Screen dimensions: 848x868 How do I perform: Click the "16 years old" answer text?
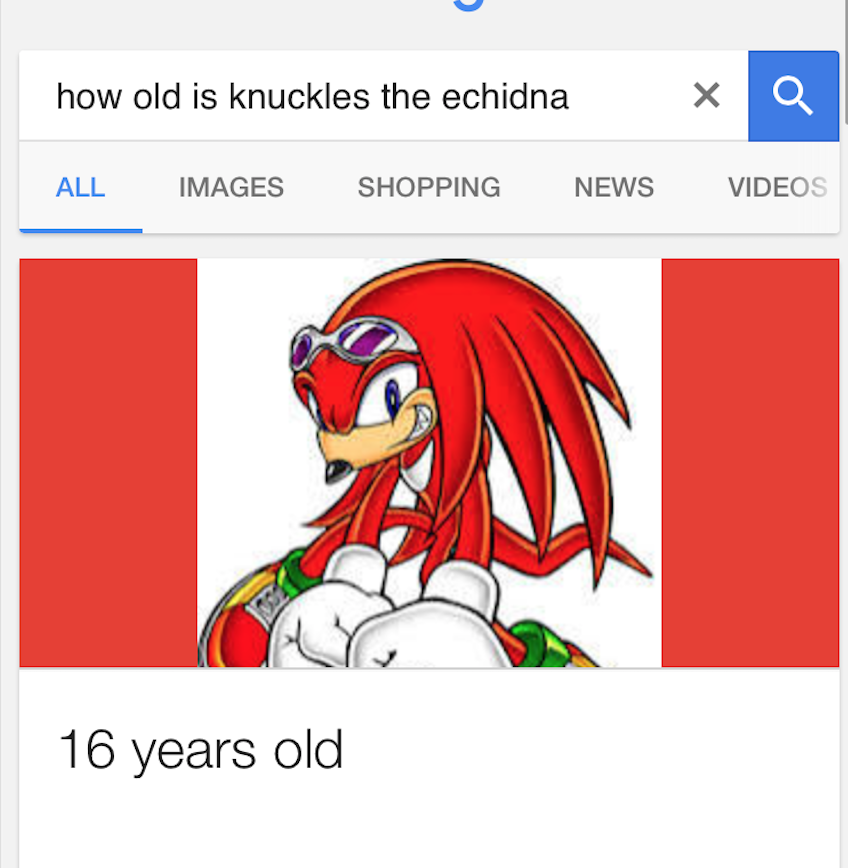(201, 750)
